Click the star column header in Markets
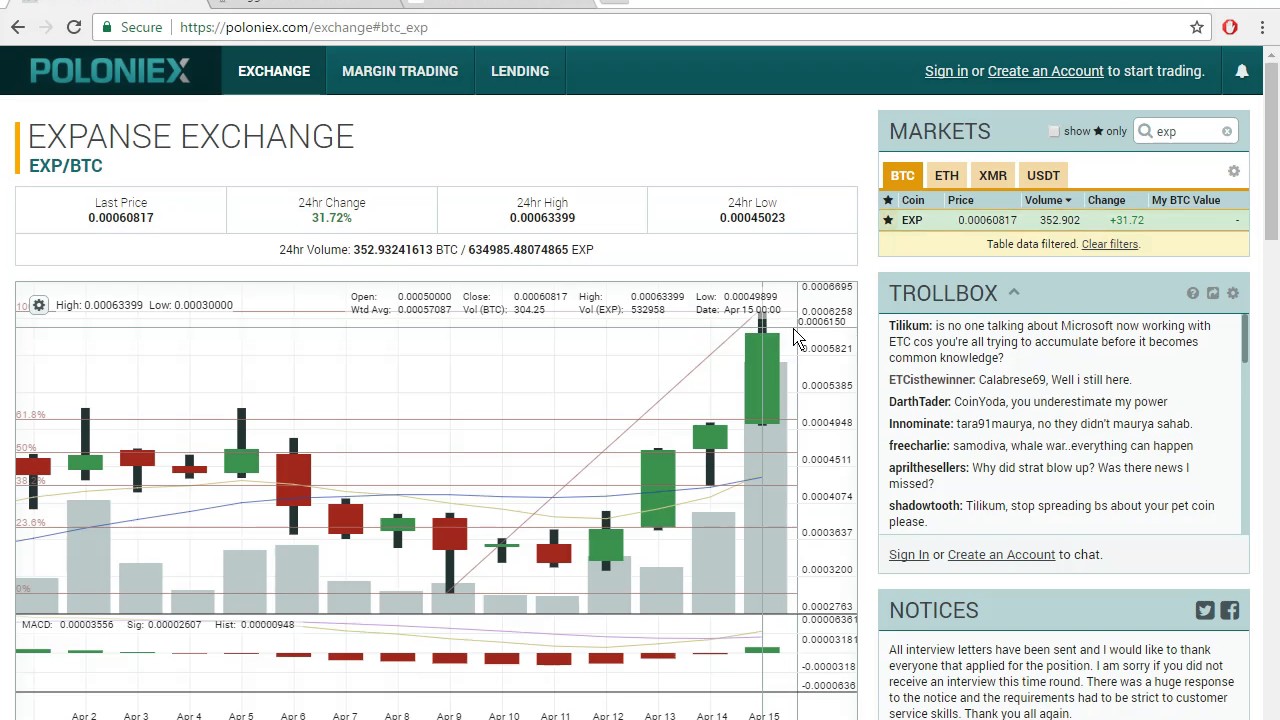This screenshot has width=1280, height=720. [888, 200]
